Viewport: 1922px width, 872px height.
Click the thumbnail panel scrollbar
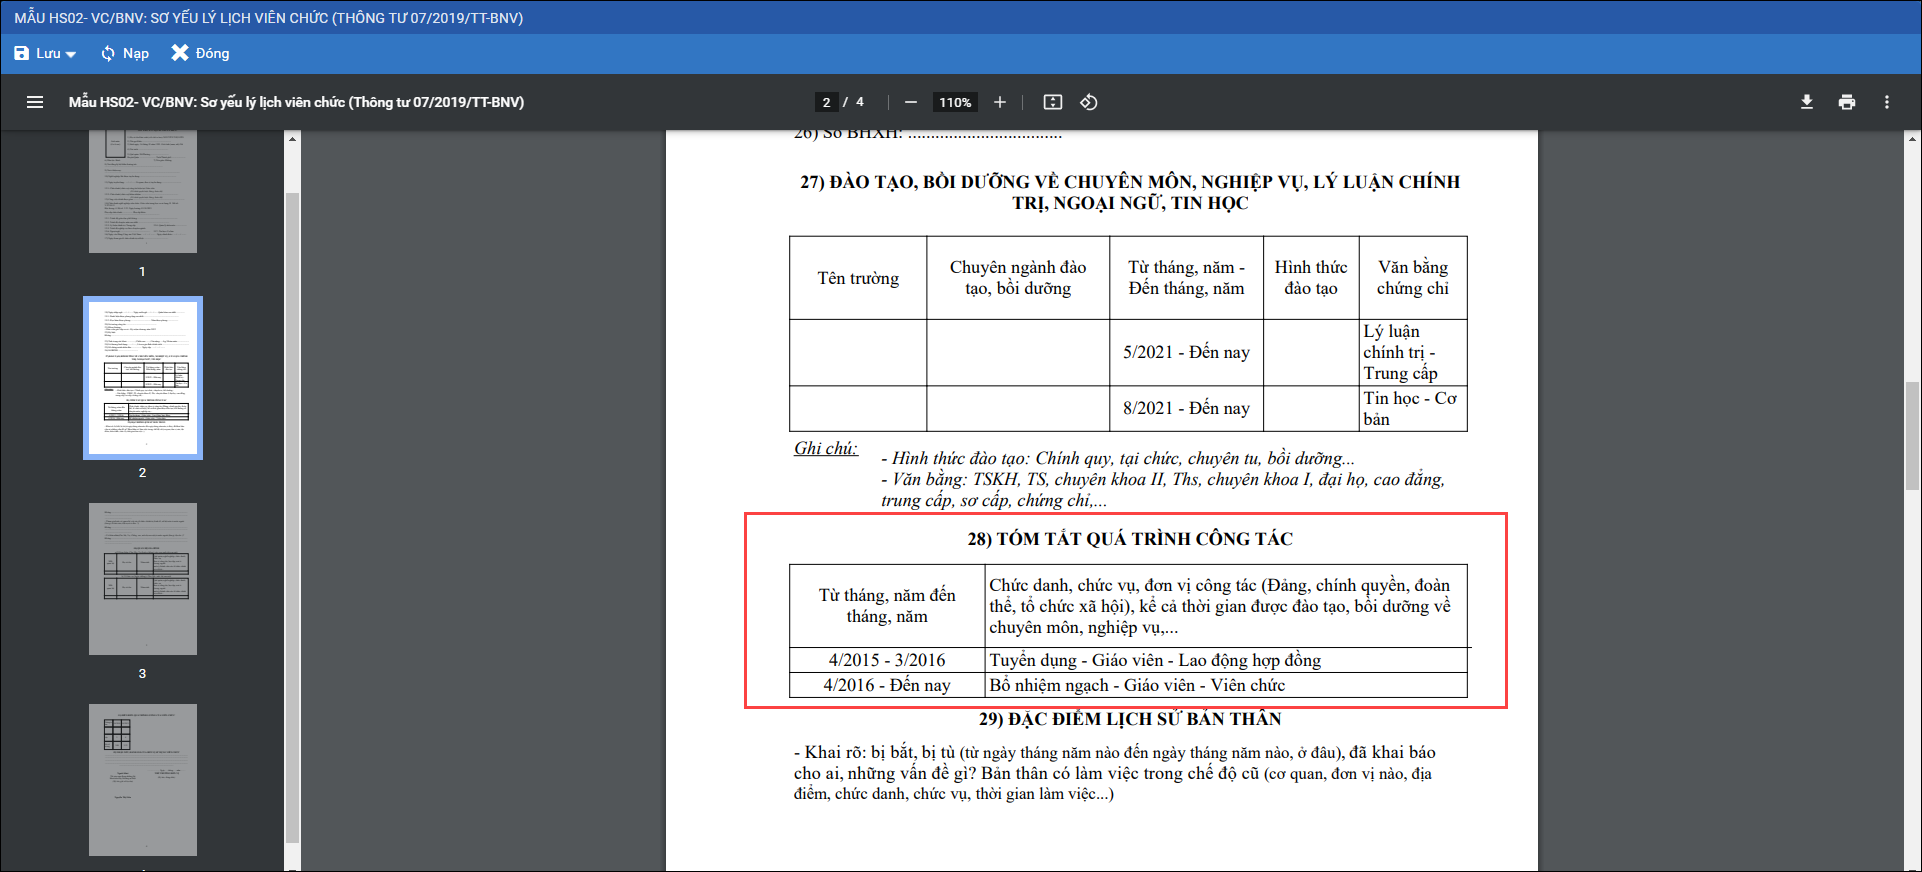click(292, 500)
